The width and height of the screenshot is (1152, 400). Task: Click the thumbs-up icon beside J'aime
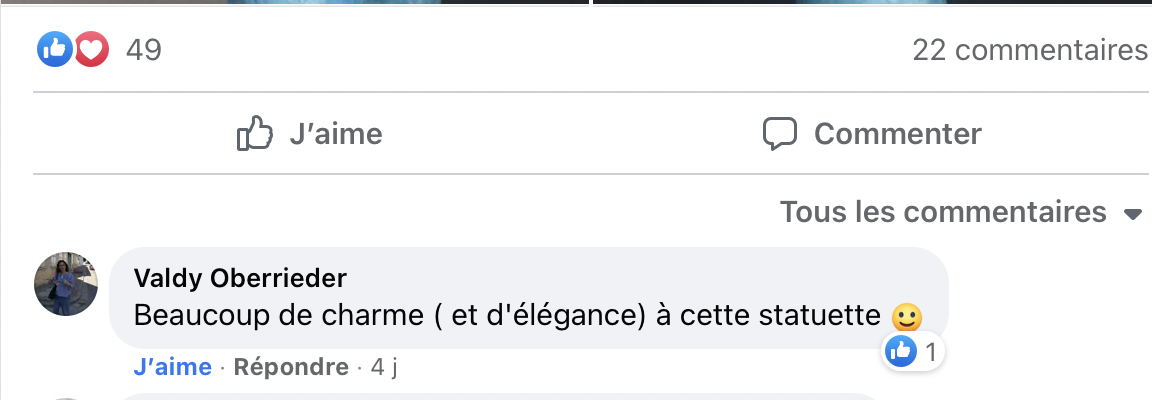pyautogui.click(x=254, y=134)
